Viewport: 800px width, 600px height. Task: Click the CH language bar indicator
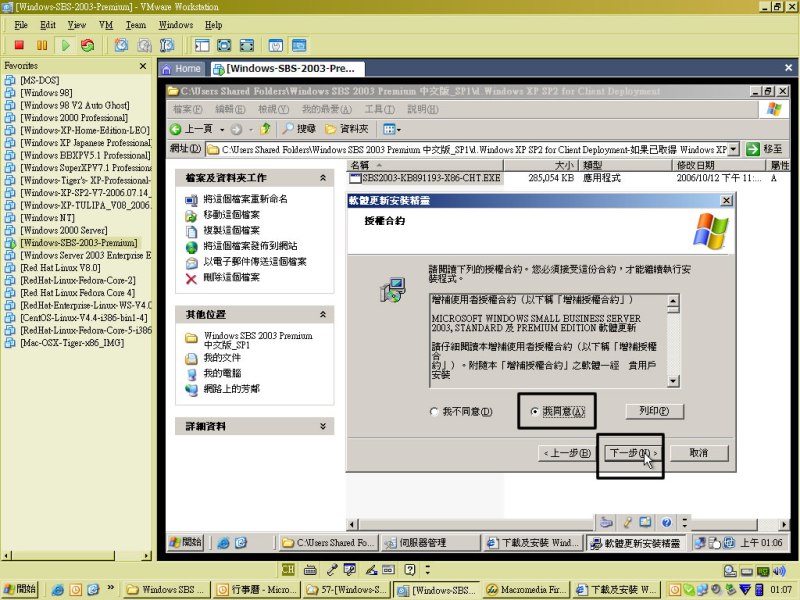click(x=288, y=569)
